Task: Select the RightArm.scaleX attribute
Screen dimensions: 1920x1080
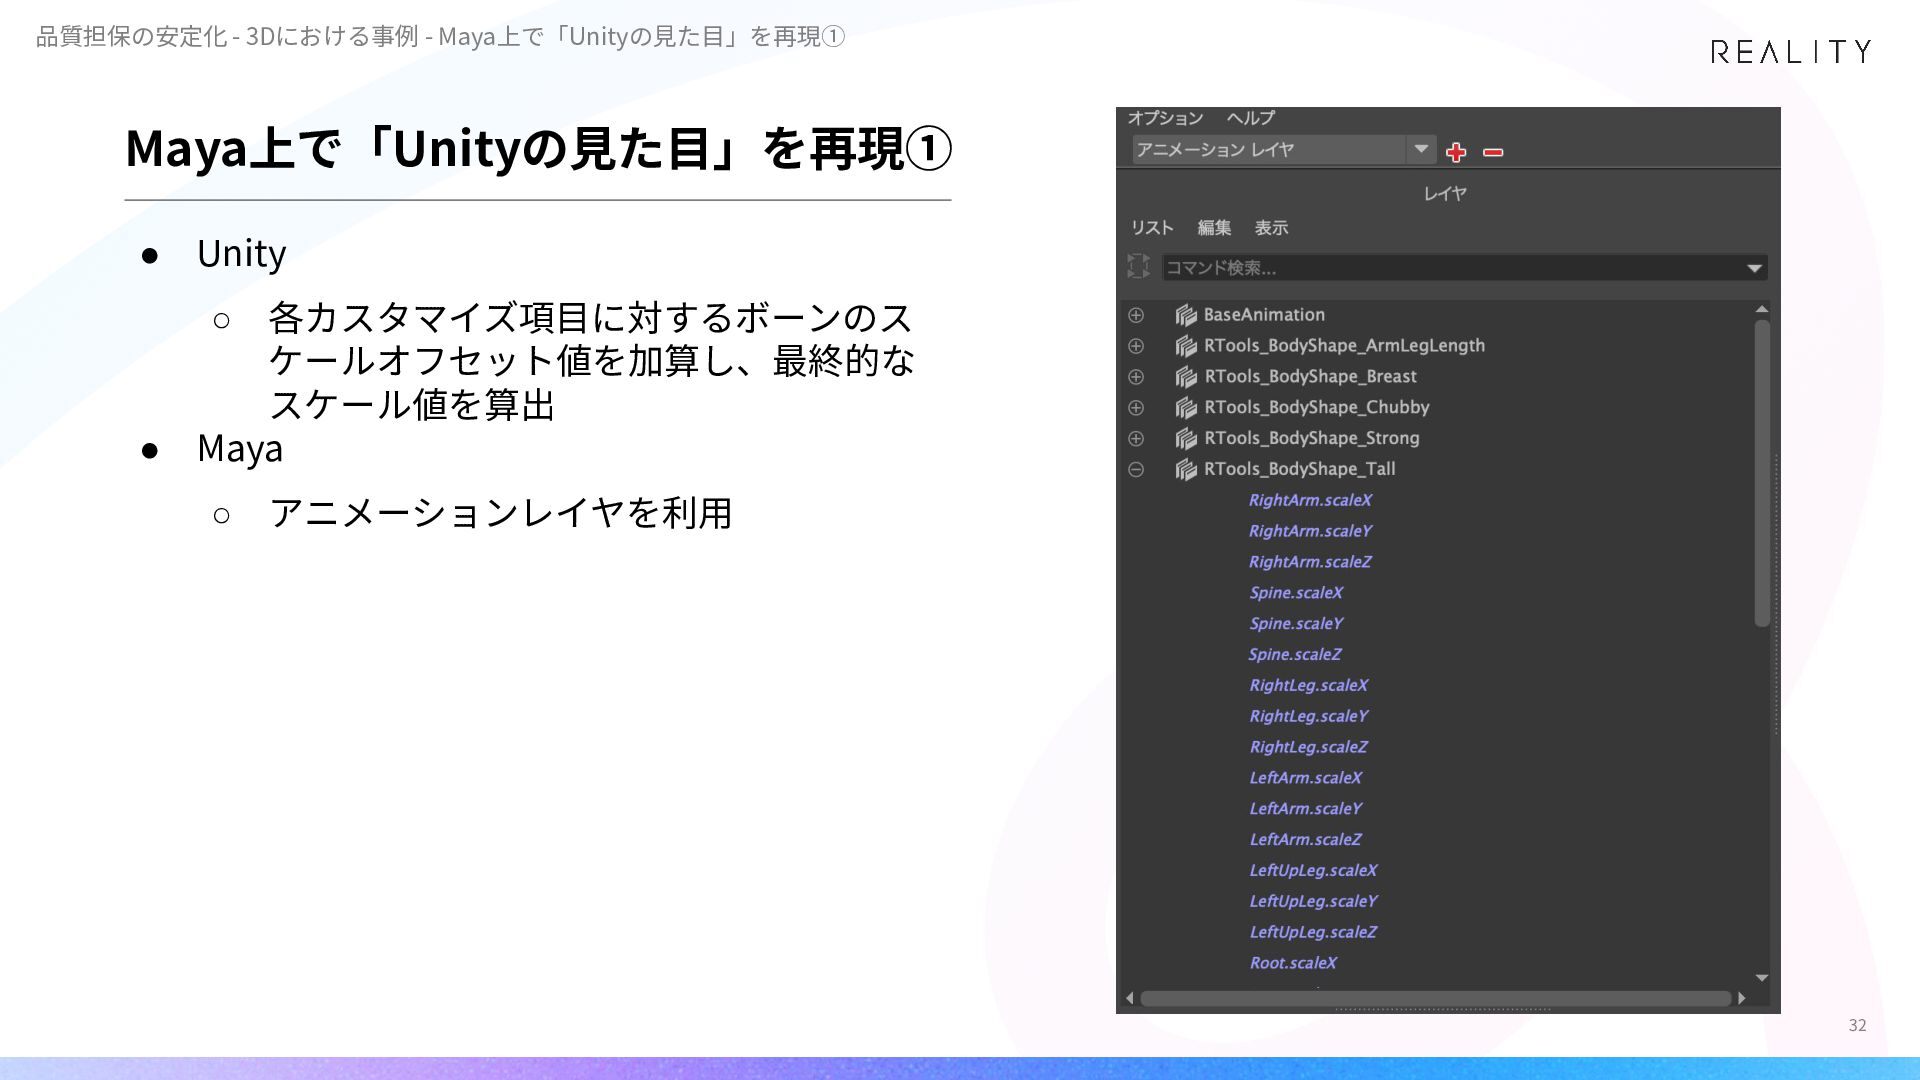Action: pos(1310,500)
